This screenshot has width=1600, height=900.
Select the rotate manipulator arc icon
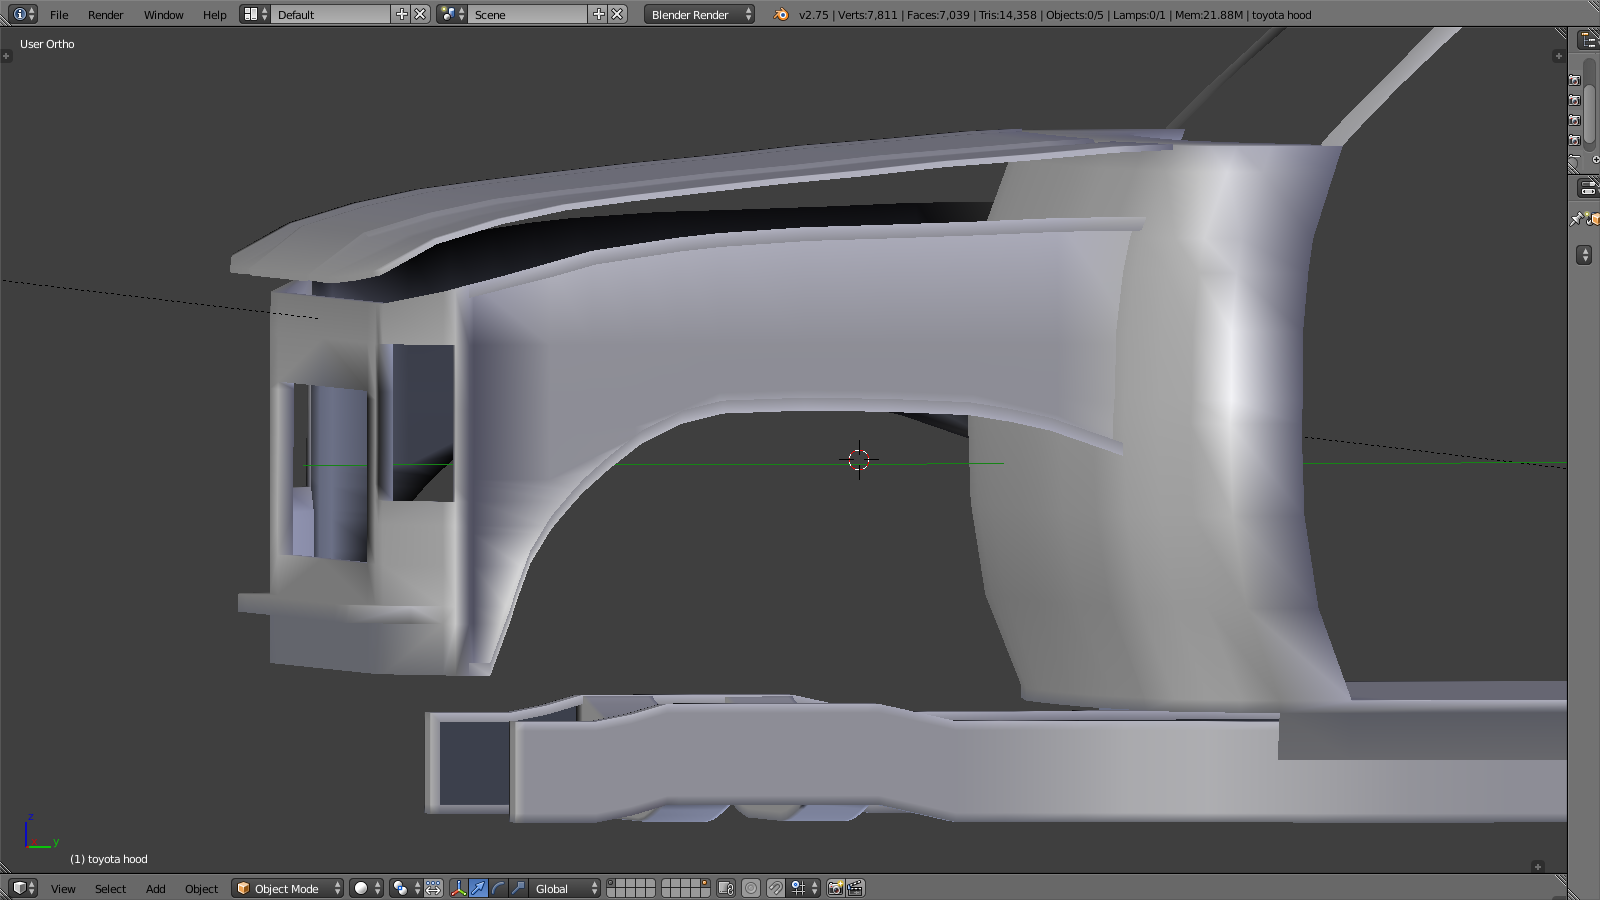pyautogui.click(x=498, y=888)
